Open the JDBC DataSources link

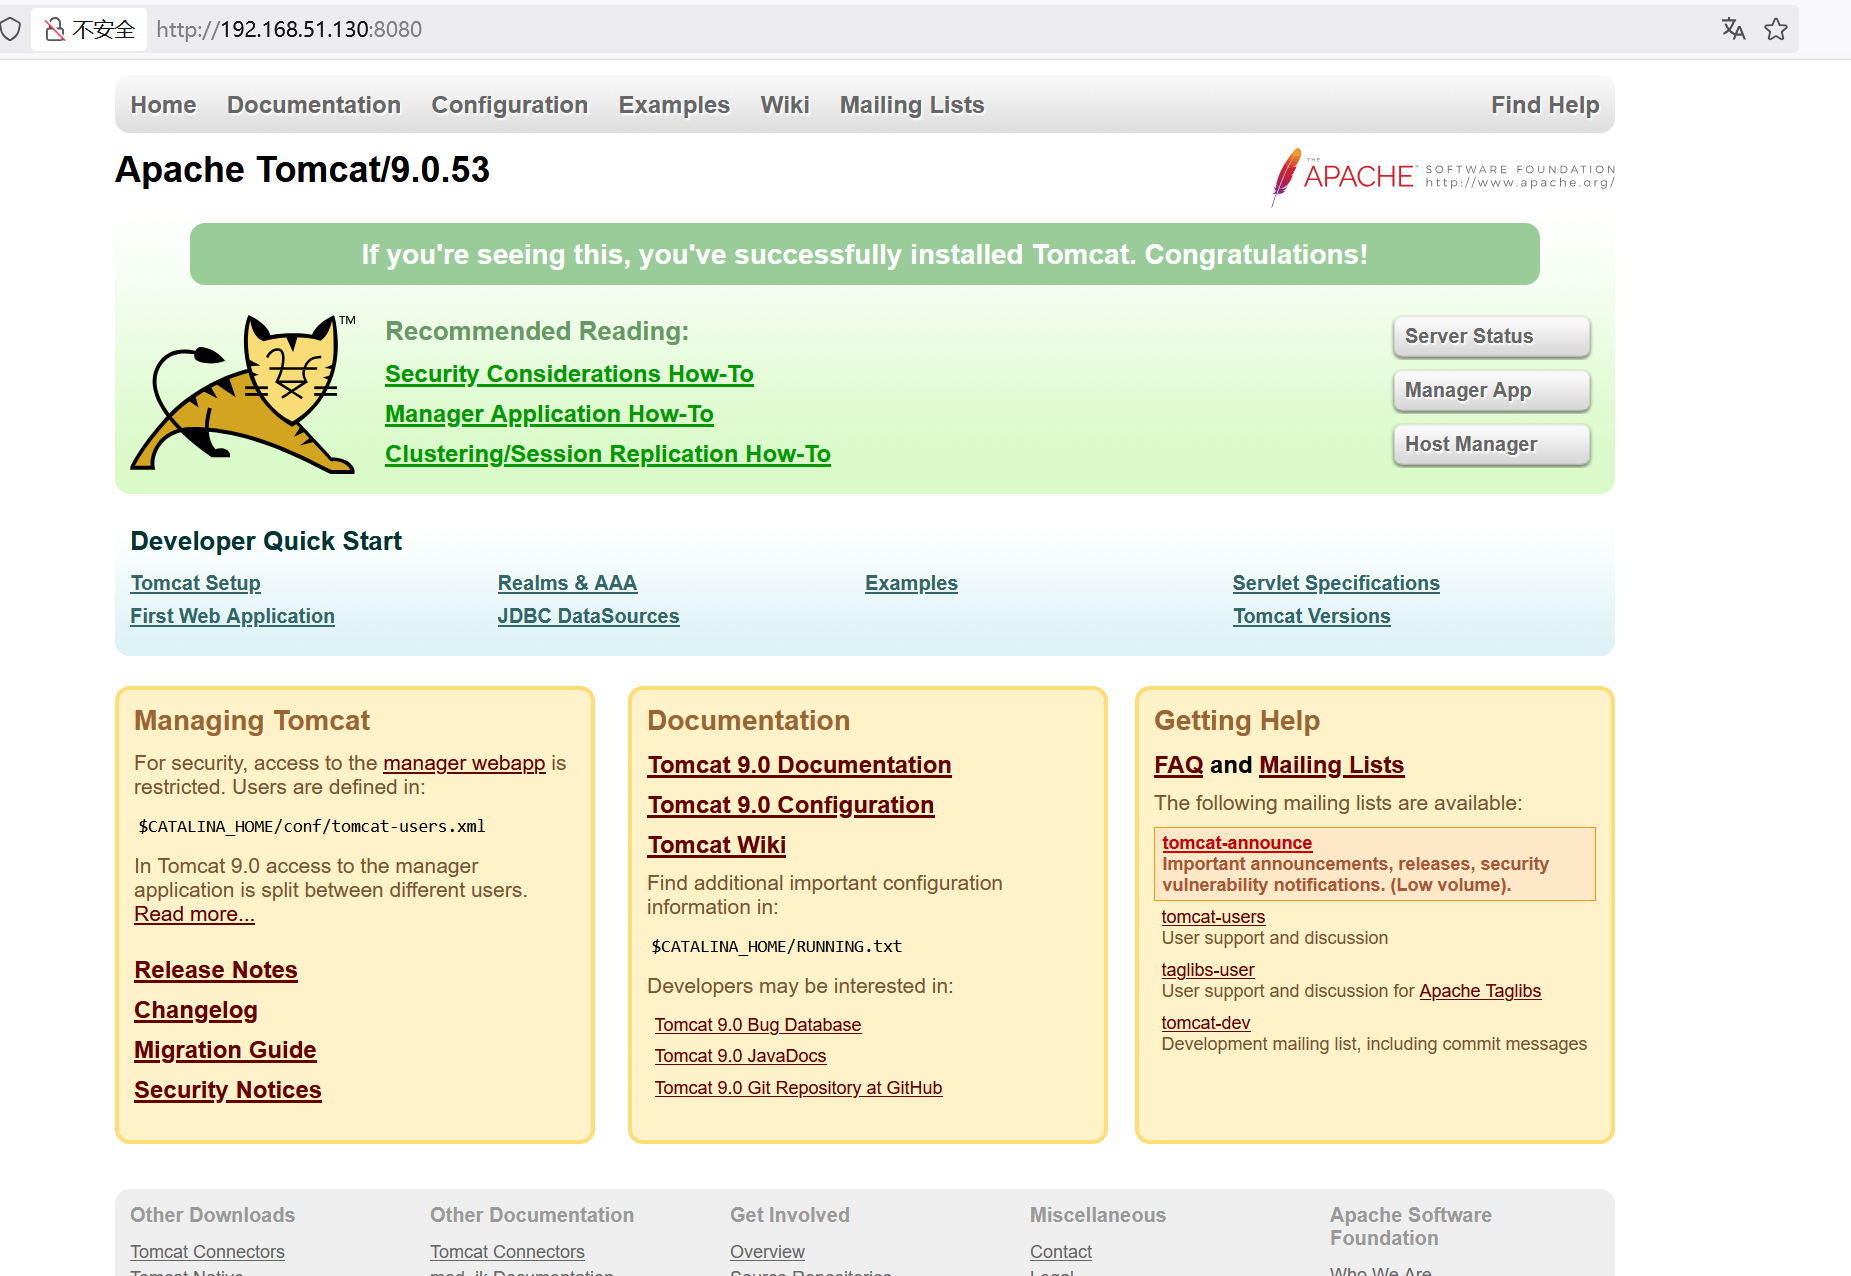click(588, 616)
